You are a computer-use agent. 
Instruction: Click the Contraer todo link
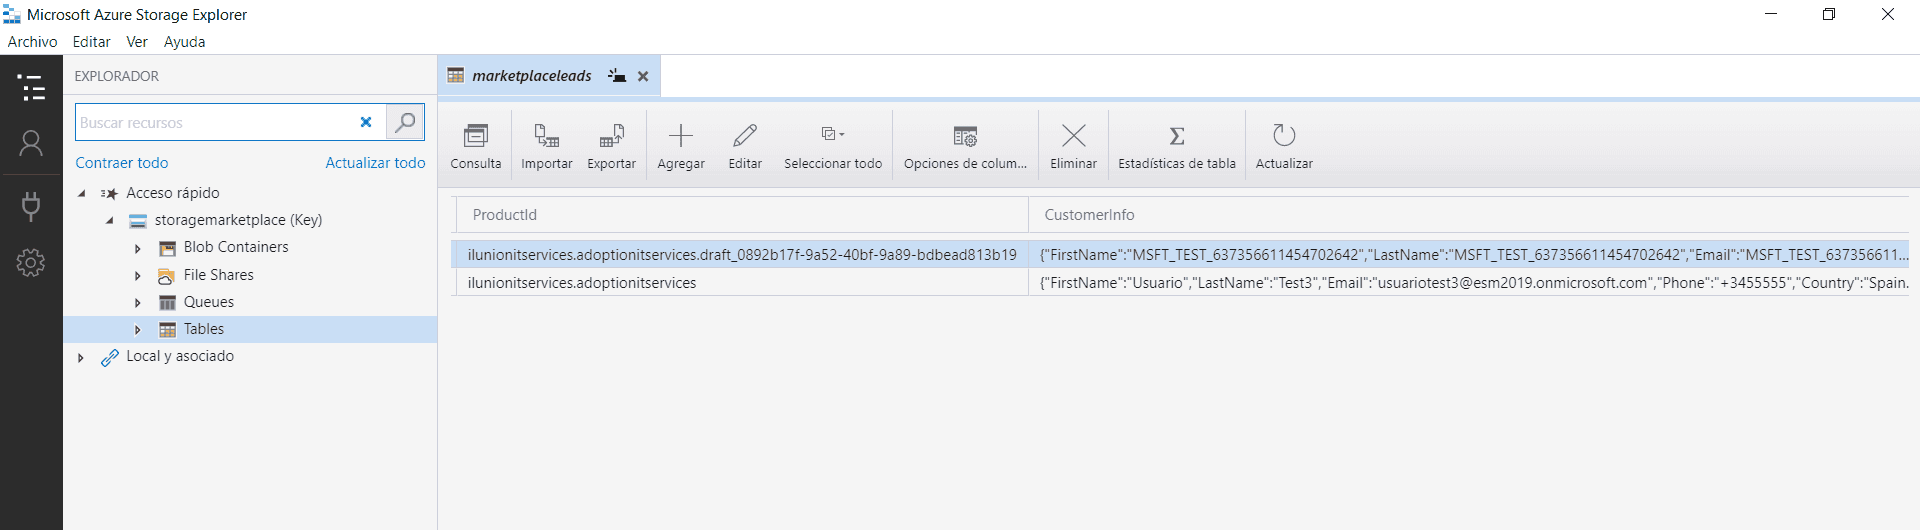pyautogui.click(x=122, y=163)
